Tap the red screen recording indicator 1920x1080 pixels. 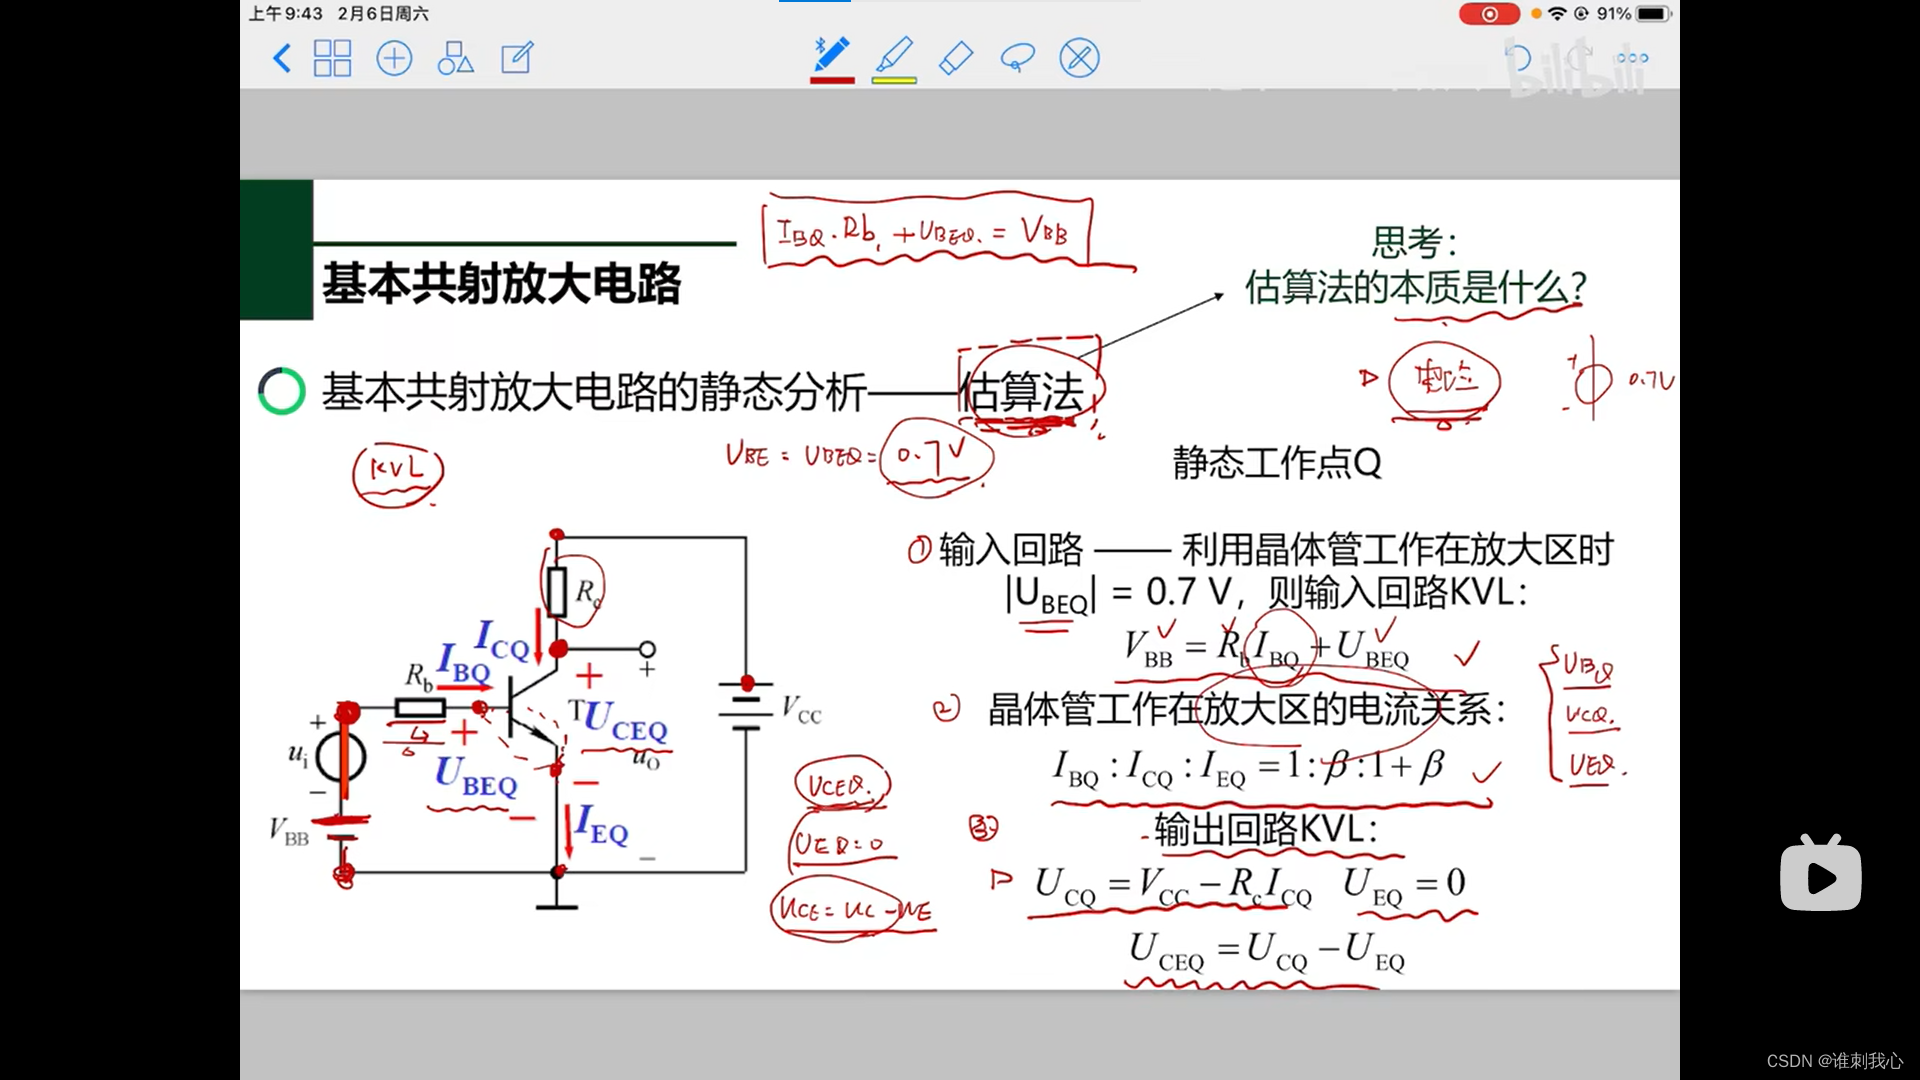pyautogui.click(x=1489, y=14)
